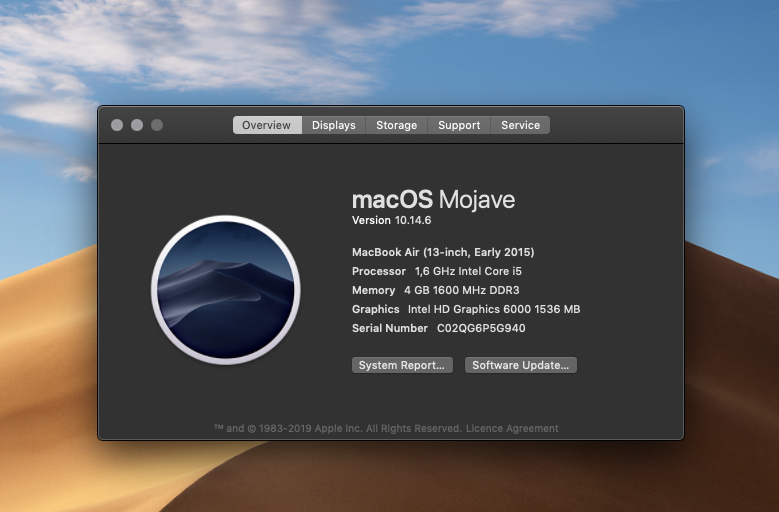Switch to the Displays tab

click(334, 125)
